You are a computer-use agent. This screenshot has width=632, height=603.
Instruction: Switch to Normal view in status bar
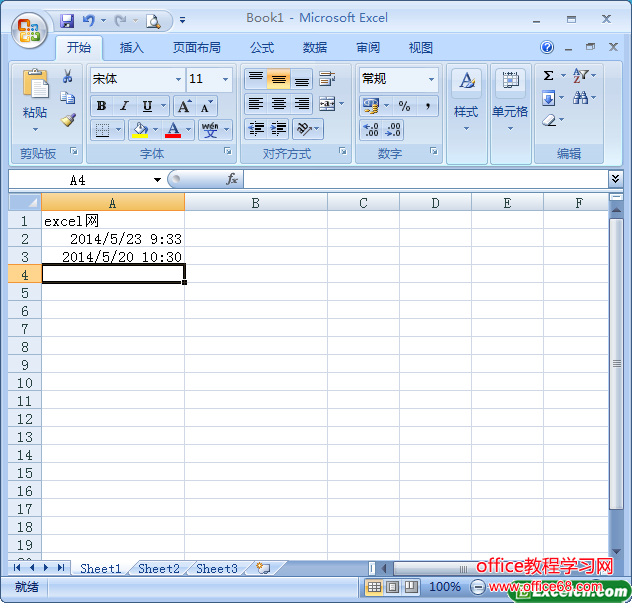[374, 587]
